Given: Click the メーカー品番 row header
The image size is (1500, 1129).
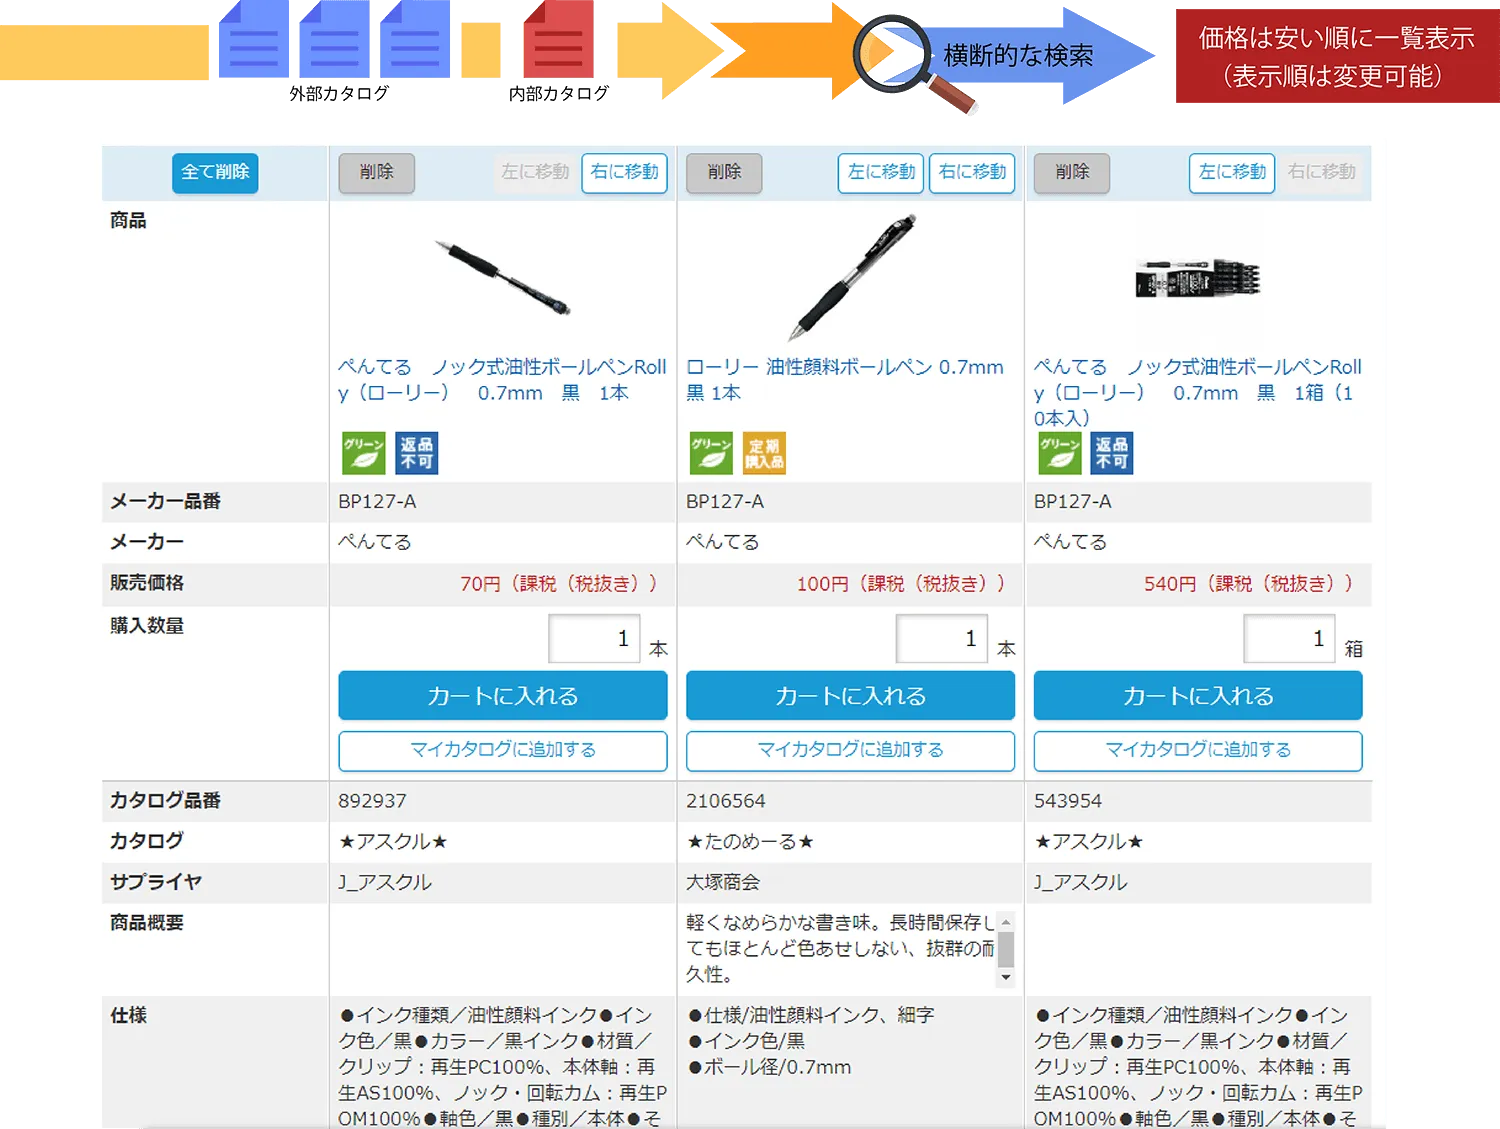Looking at the screenshot, I should (x=165, y=501).
